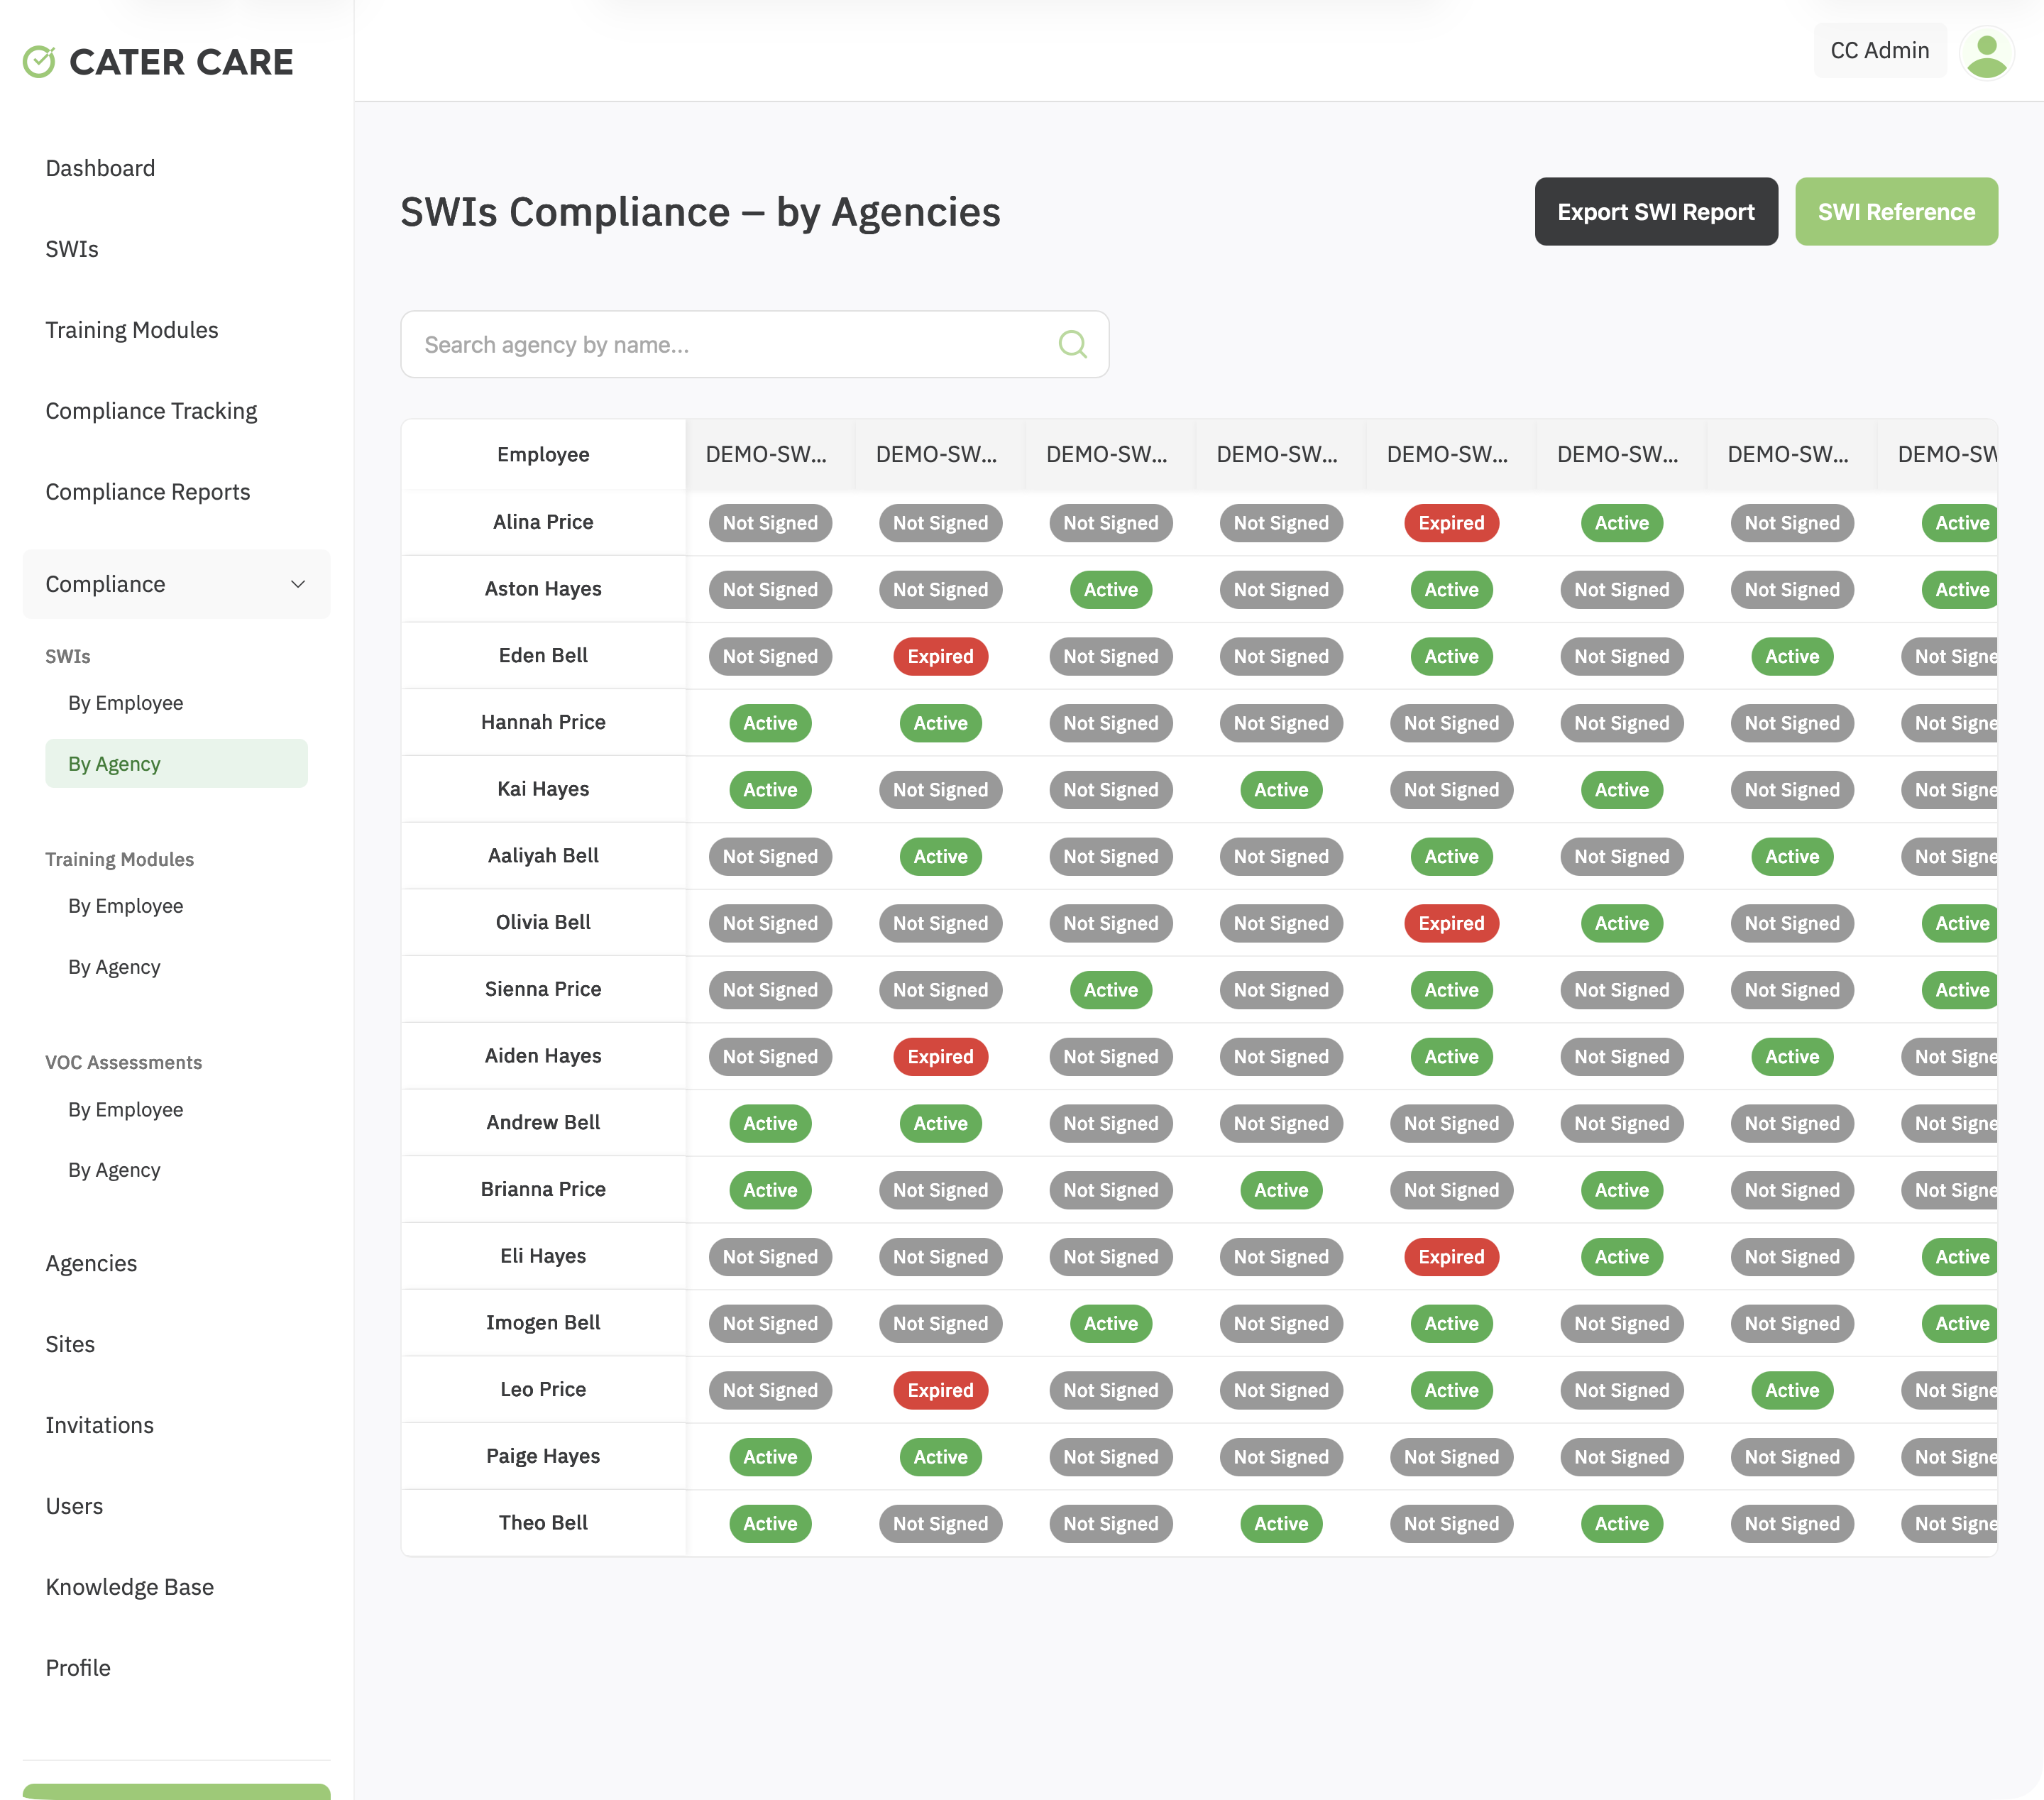
Task: Open Sites sidebar item
Action: pyautogui.click(x=70, y=1344)
